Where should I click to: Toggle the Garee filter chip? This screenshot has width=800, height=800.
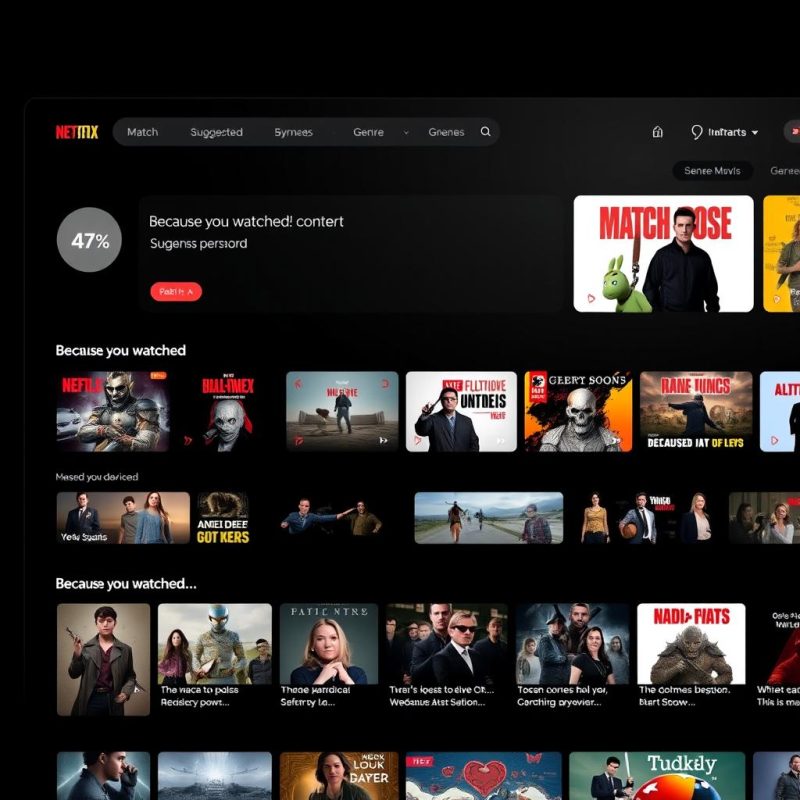786,170
